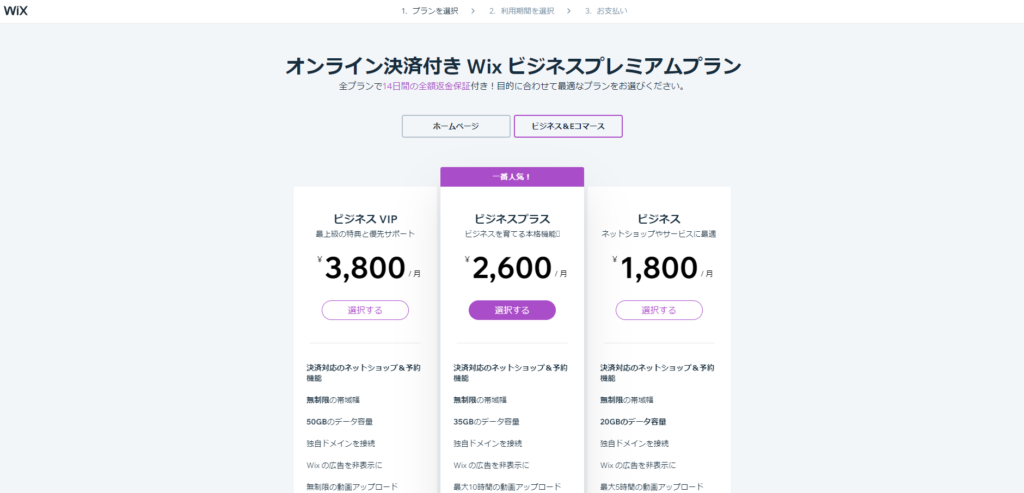Click 35GBのデータ容量 feature text
This screenshot has height=493, width=1024.
point(487,421)
